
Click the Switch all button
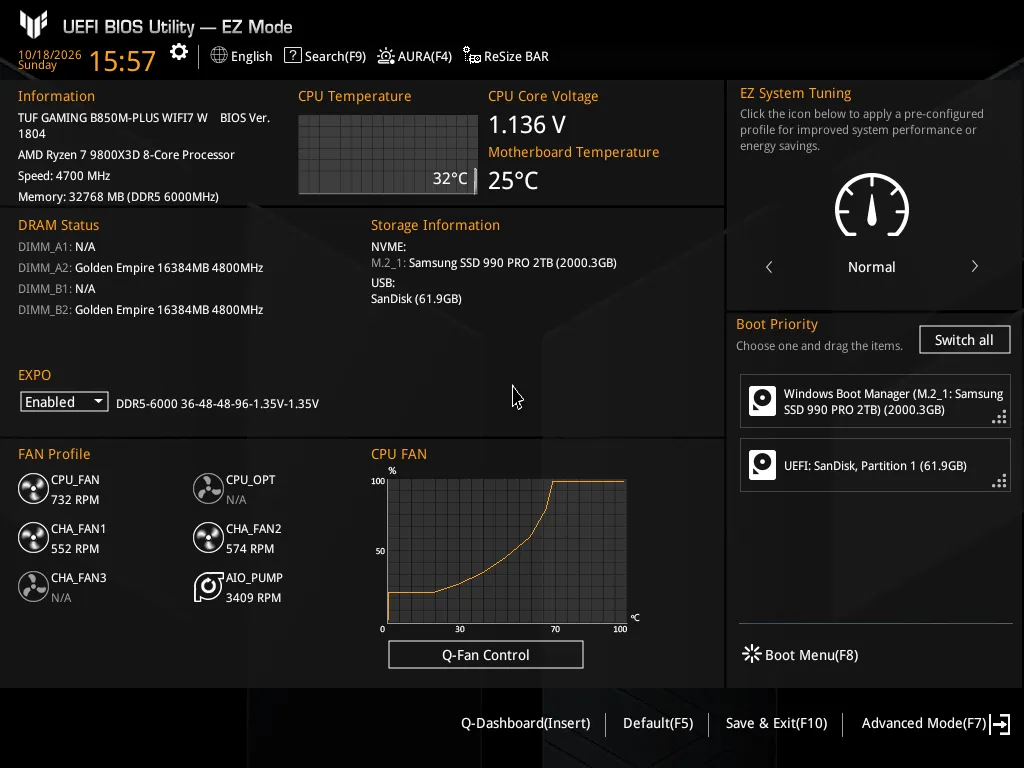[964, 340]
